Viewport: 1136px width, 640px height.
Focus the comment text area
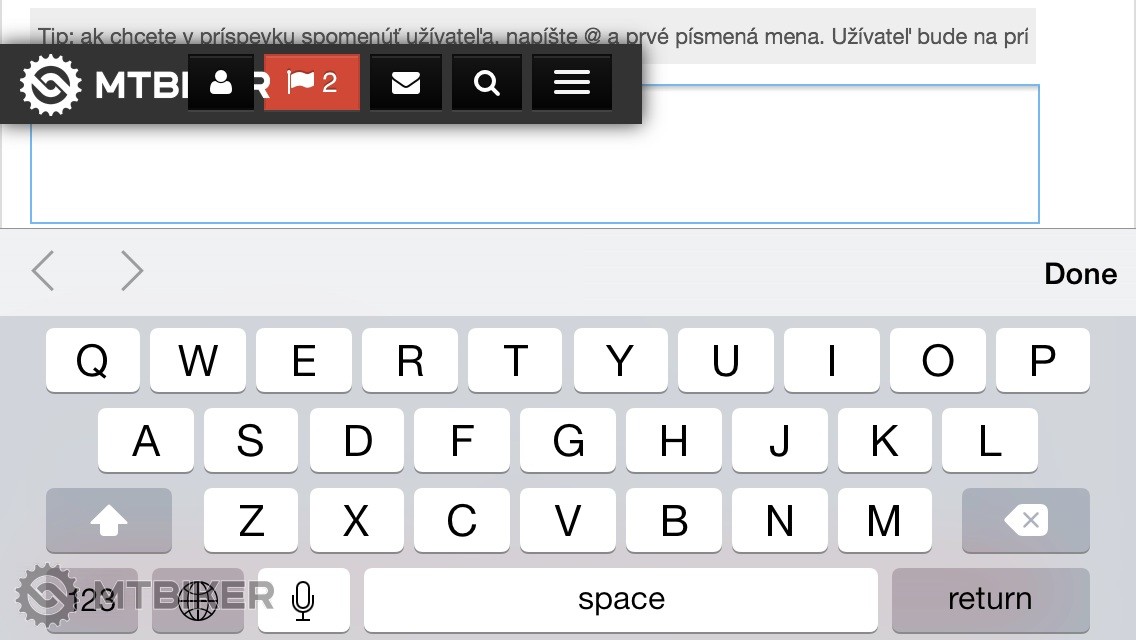pos(535,154)
